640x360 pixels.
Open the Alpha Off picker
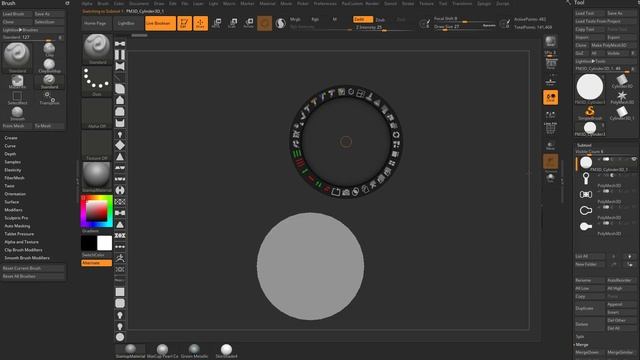tap(97, 114)
